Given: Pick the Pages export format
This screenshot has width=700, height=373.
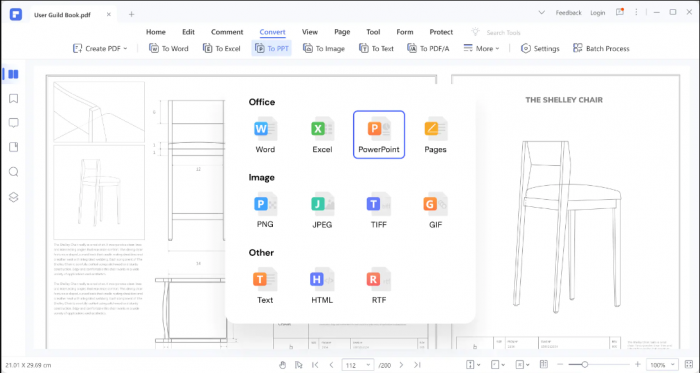Looking at the screenshot, I should 435,135.
